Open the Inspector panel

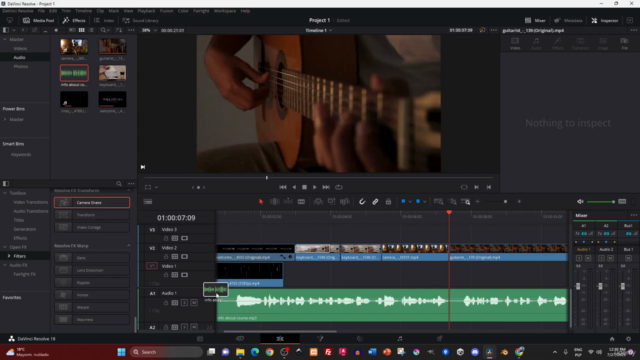coord(605,20)
